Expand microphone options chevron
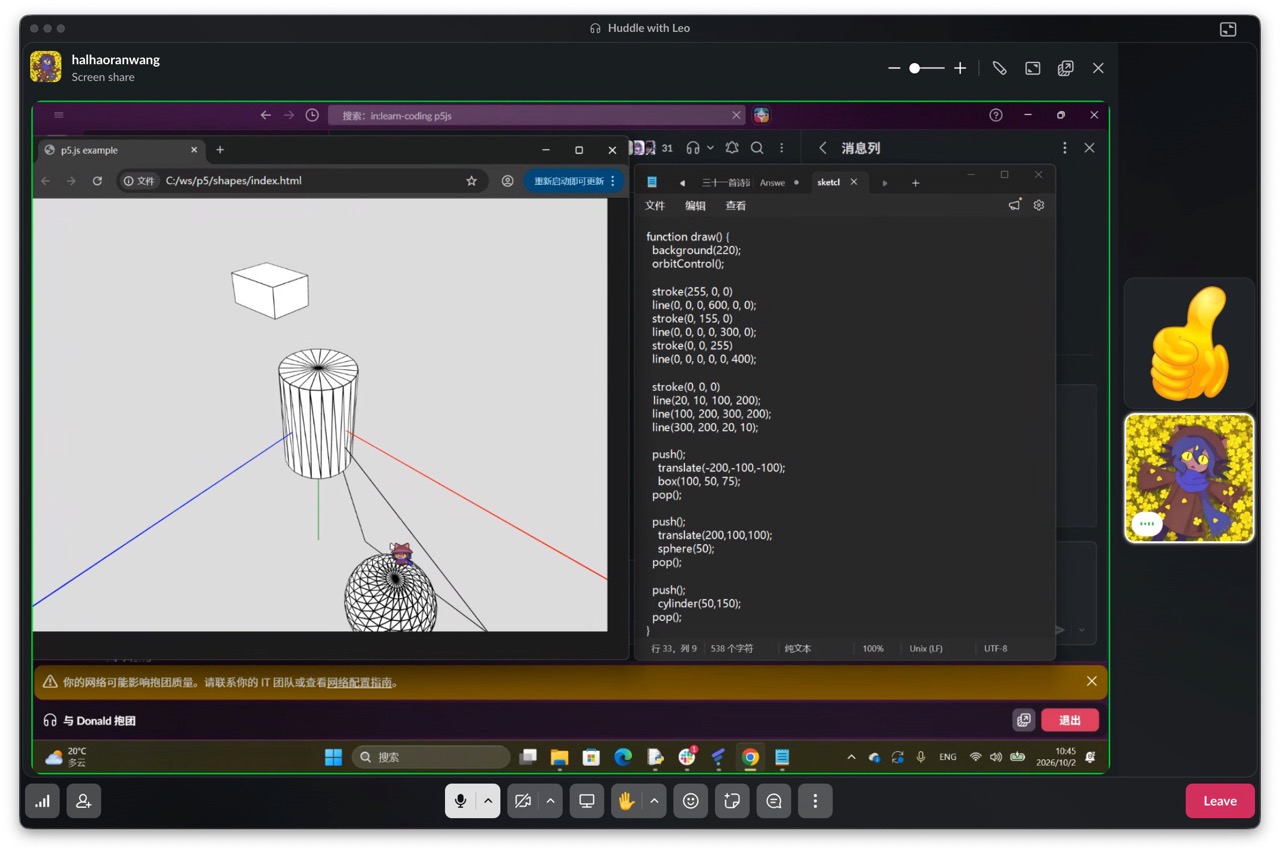This screenshot has height=853, width=1280. coord(488,801)
